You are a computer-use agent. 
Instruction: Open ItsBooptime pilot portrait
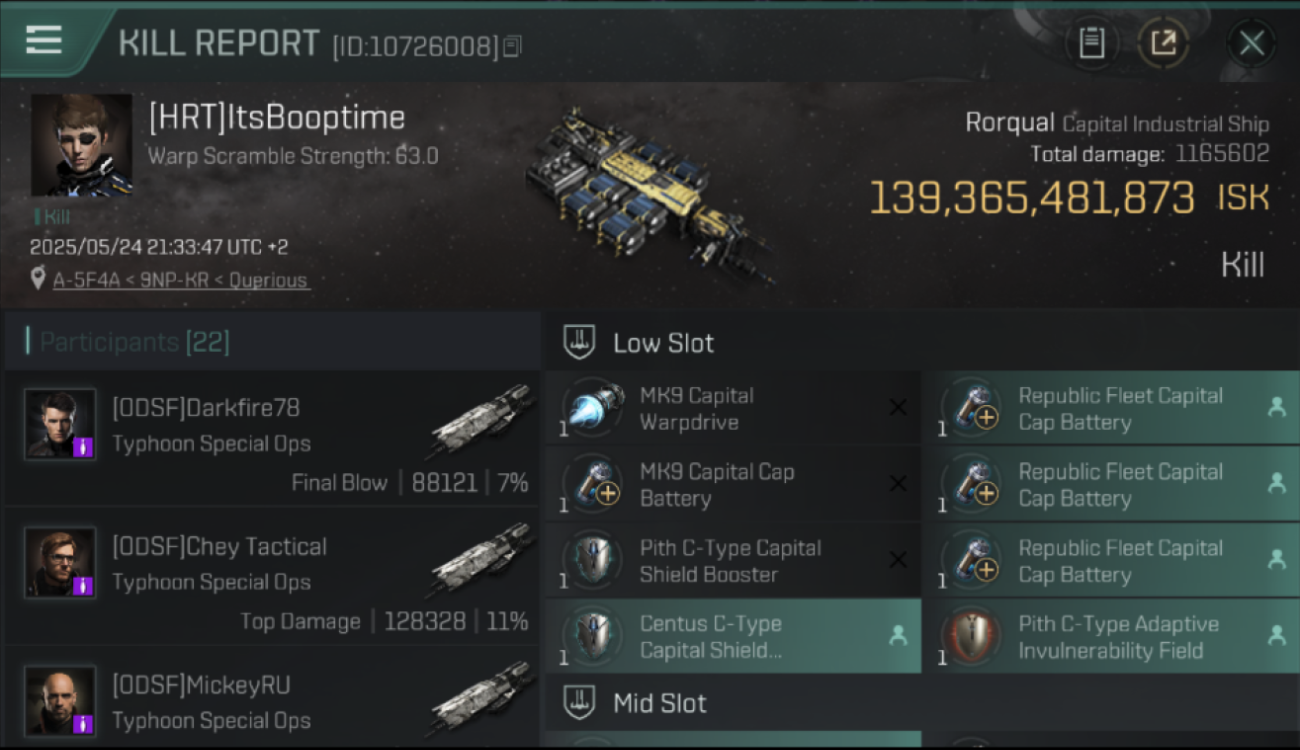tap(82, 145)
